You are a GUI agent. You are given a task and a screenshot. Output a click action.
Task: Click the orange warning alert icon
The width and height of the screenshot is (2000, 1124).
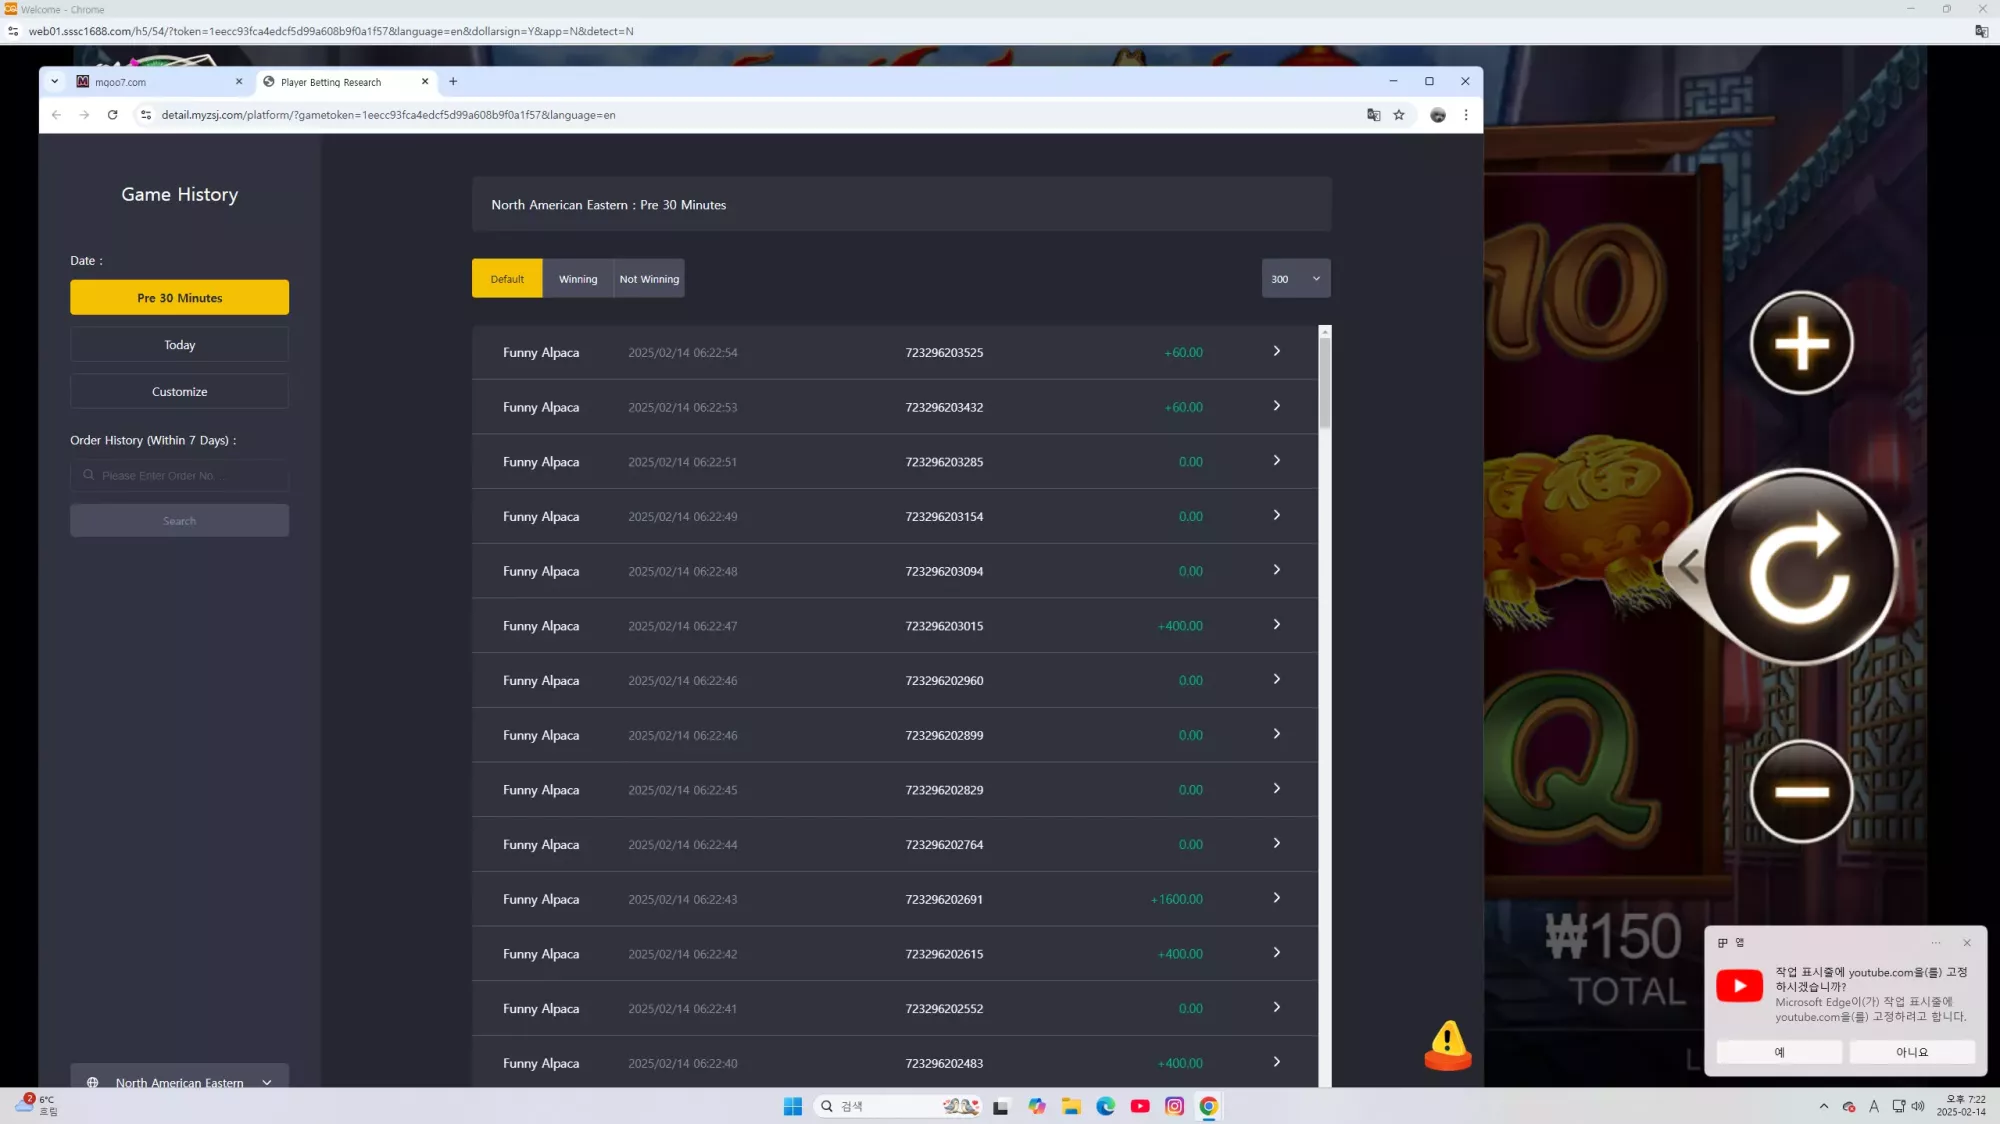[1447, 1045]
